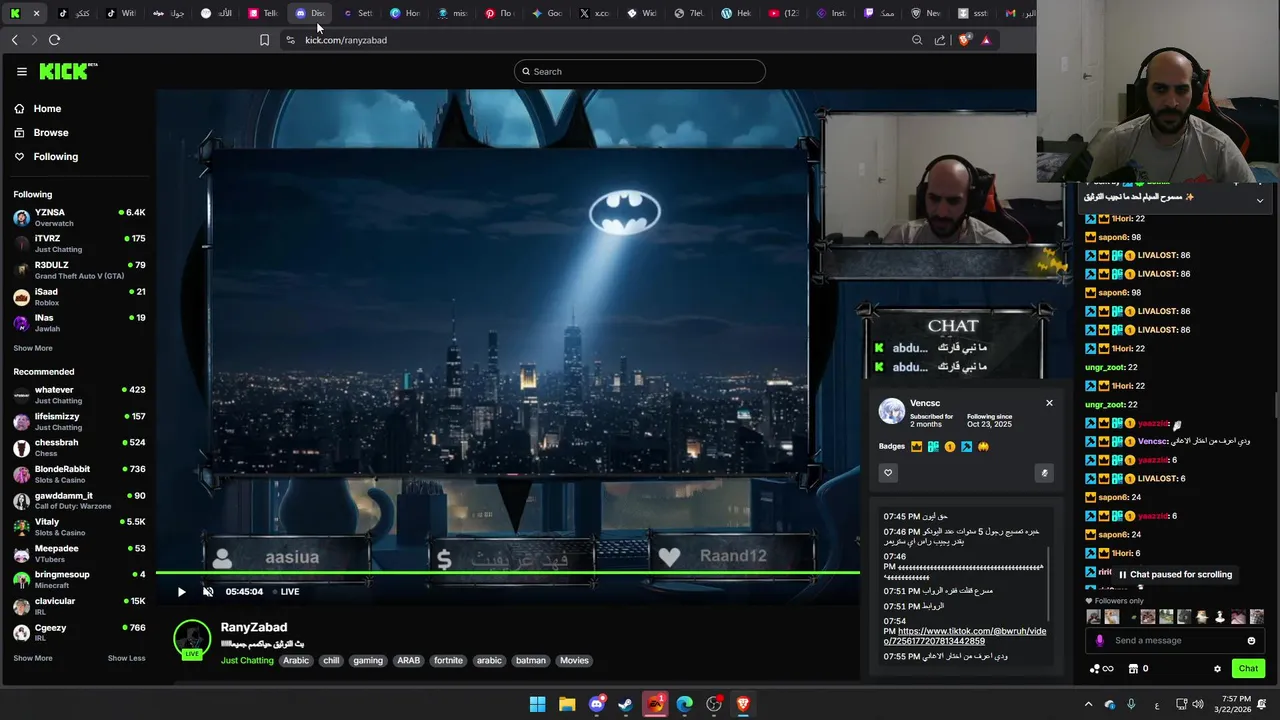Viewport: 1280px width, 720px height.
Task: Open recommended channel gawddamm_it
Action: coord(79,500)
